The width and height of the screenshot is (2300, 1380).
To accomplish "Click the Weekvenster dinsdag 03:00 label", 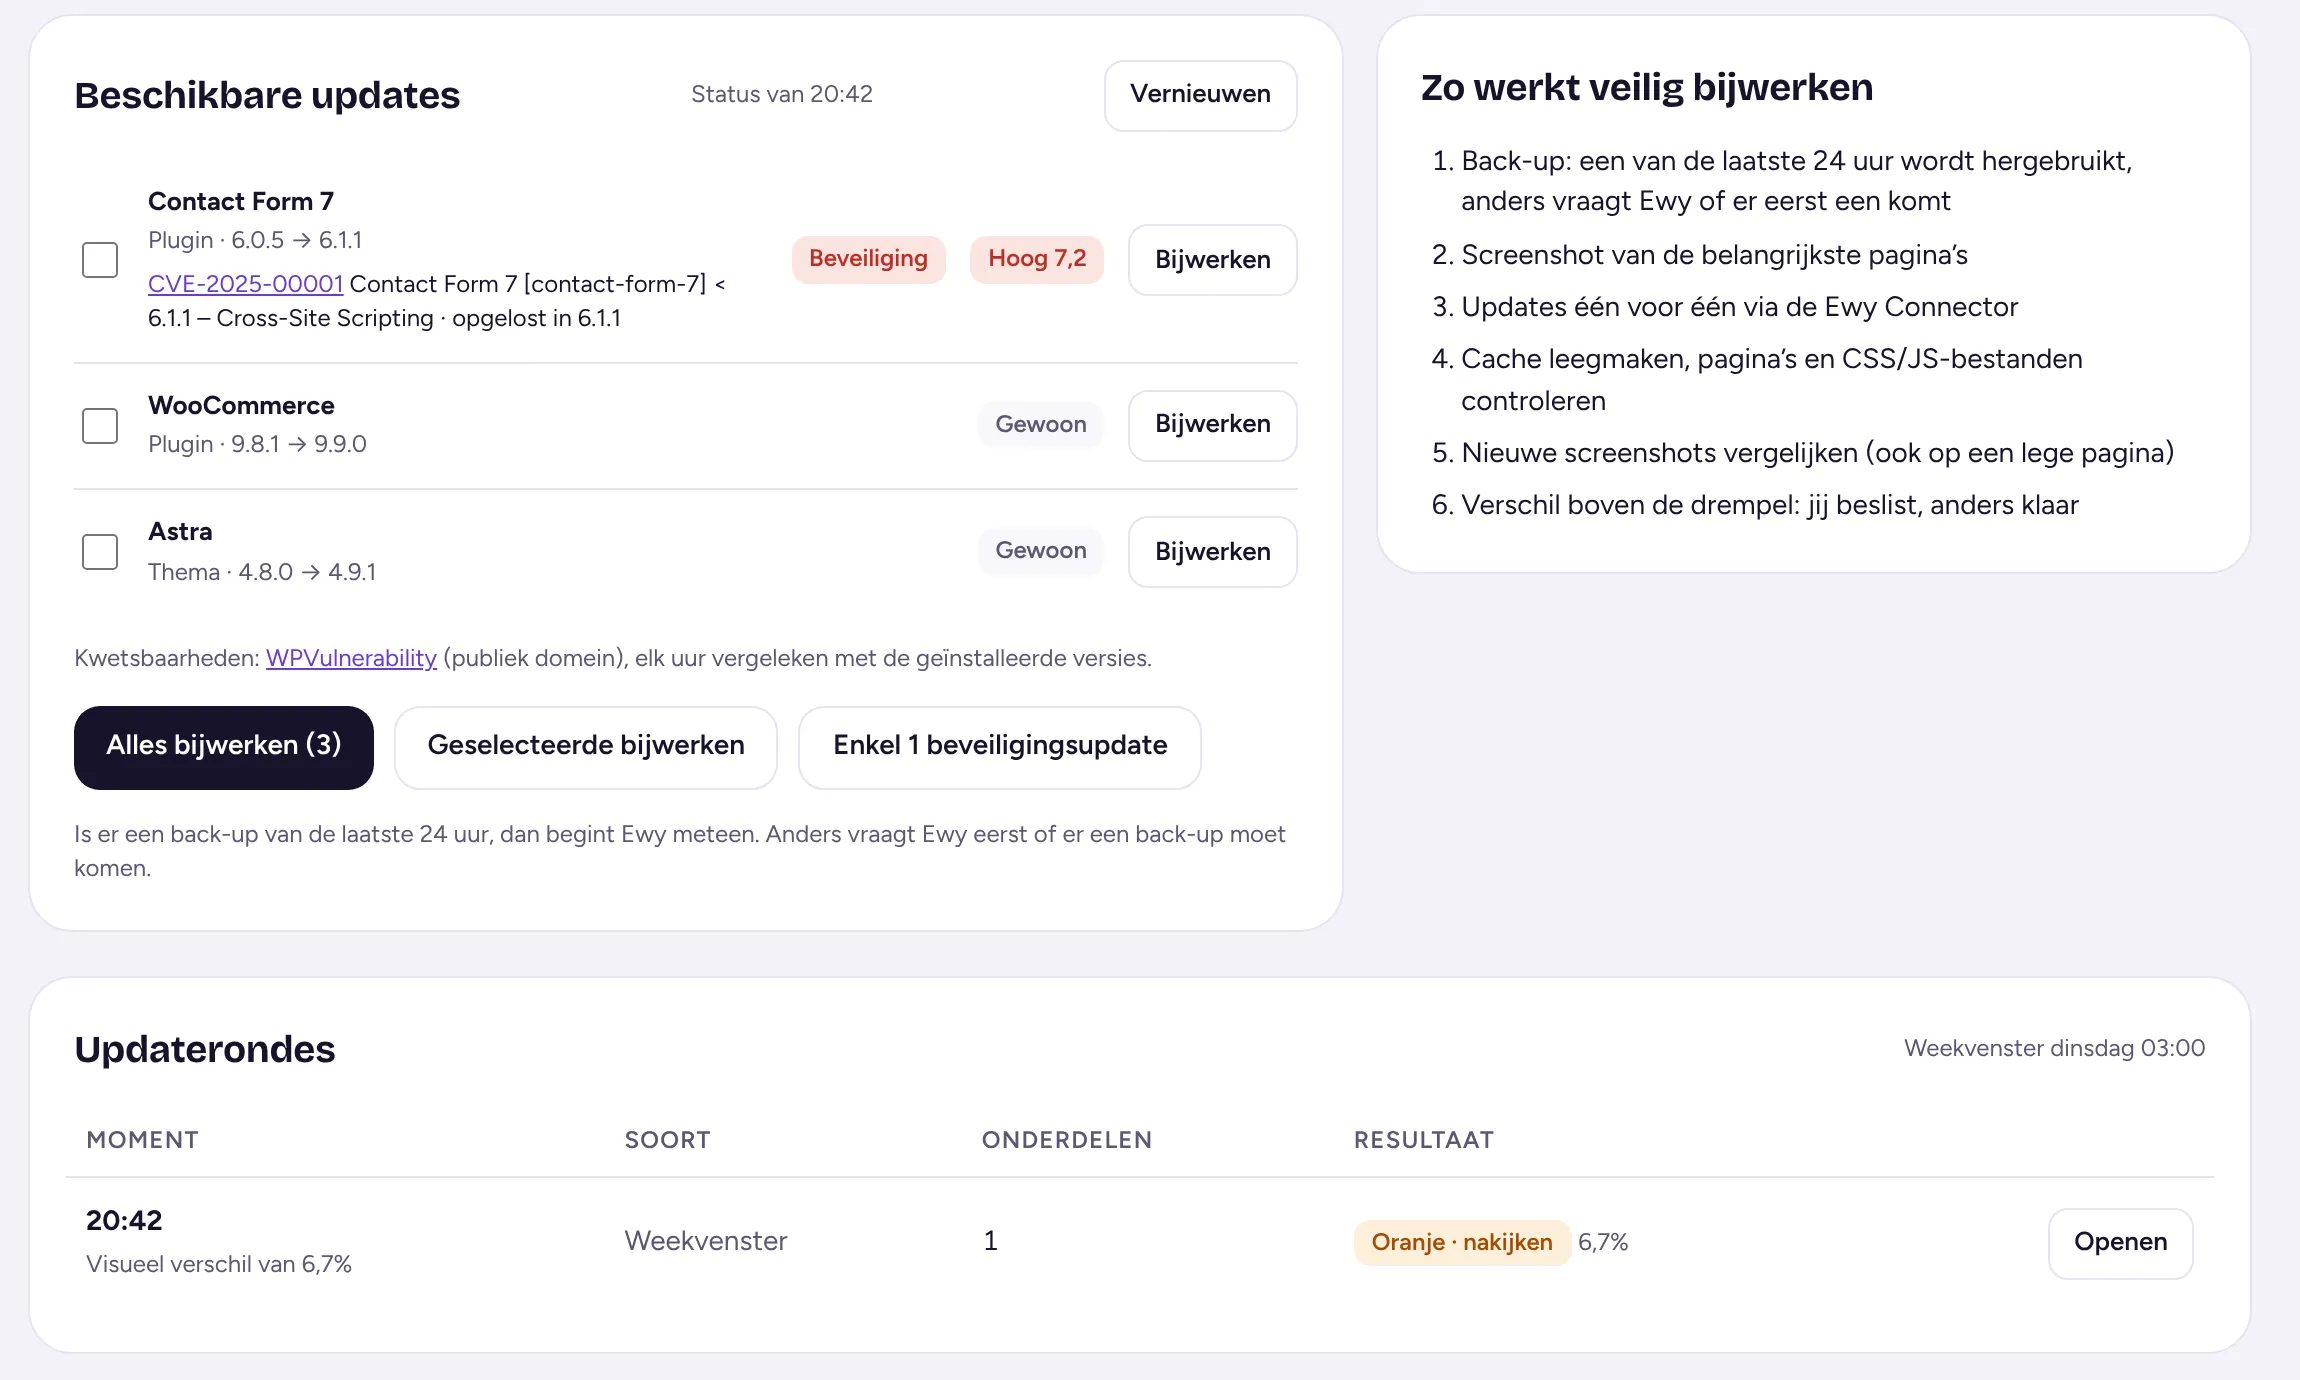I will 2054,1048.
